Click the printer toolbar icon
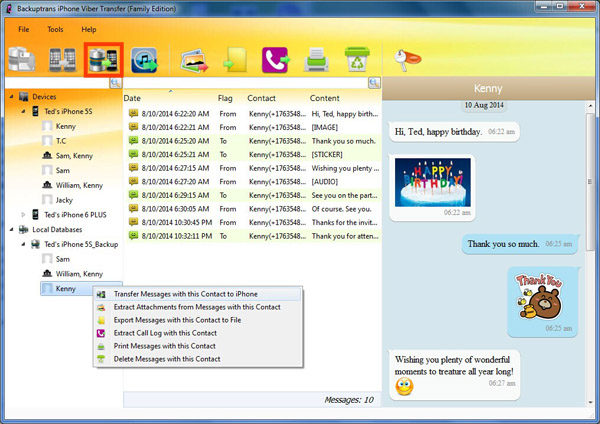600x424 pixels. 315,61
